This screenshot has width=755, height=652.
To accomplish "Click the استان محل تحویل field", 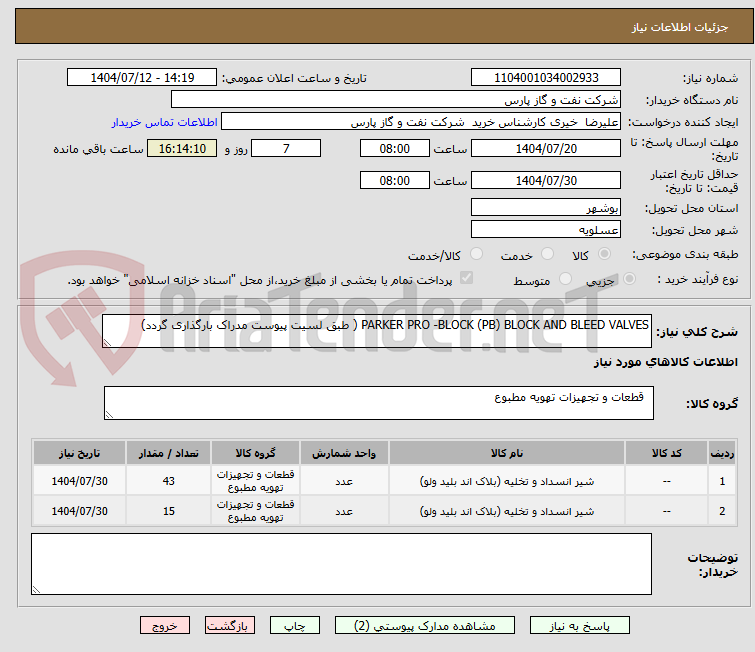I will [545, 208].
